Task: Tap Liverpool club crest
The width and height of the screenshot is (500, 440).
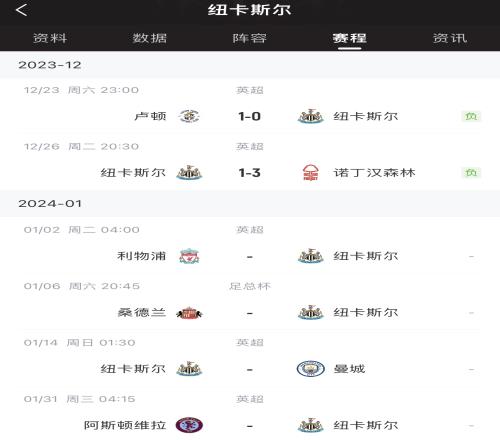Action: (189, 256)
